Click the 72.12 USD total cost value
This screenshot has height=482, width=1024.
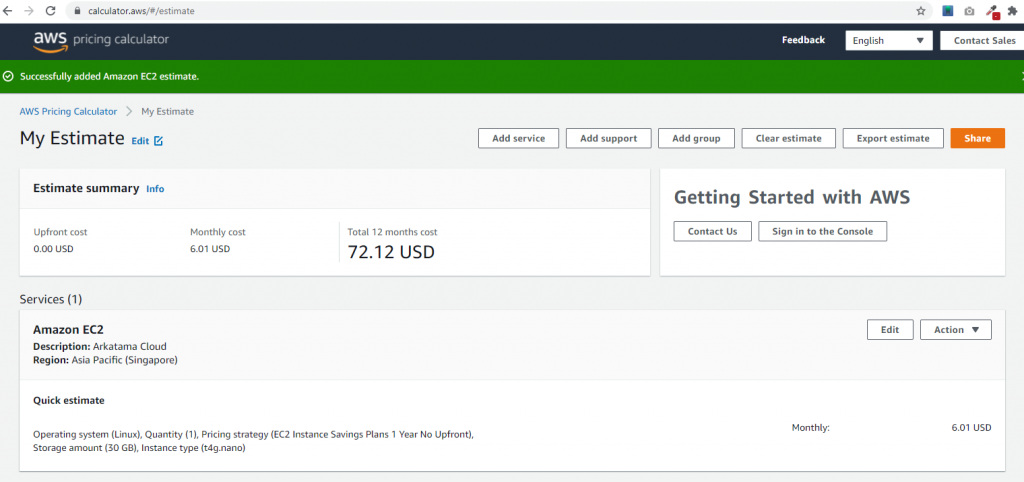(391, 252)
